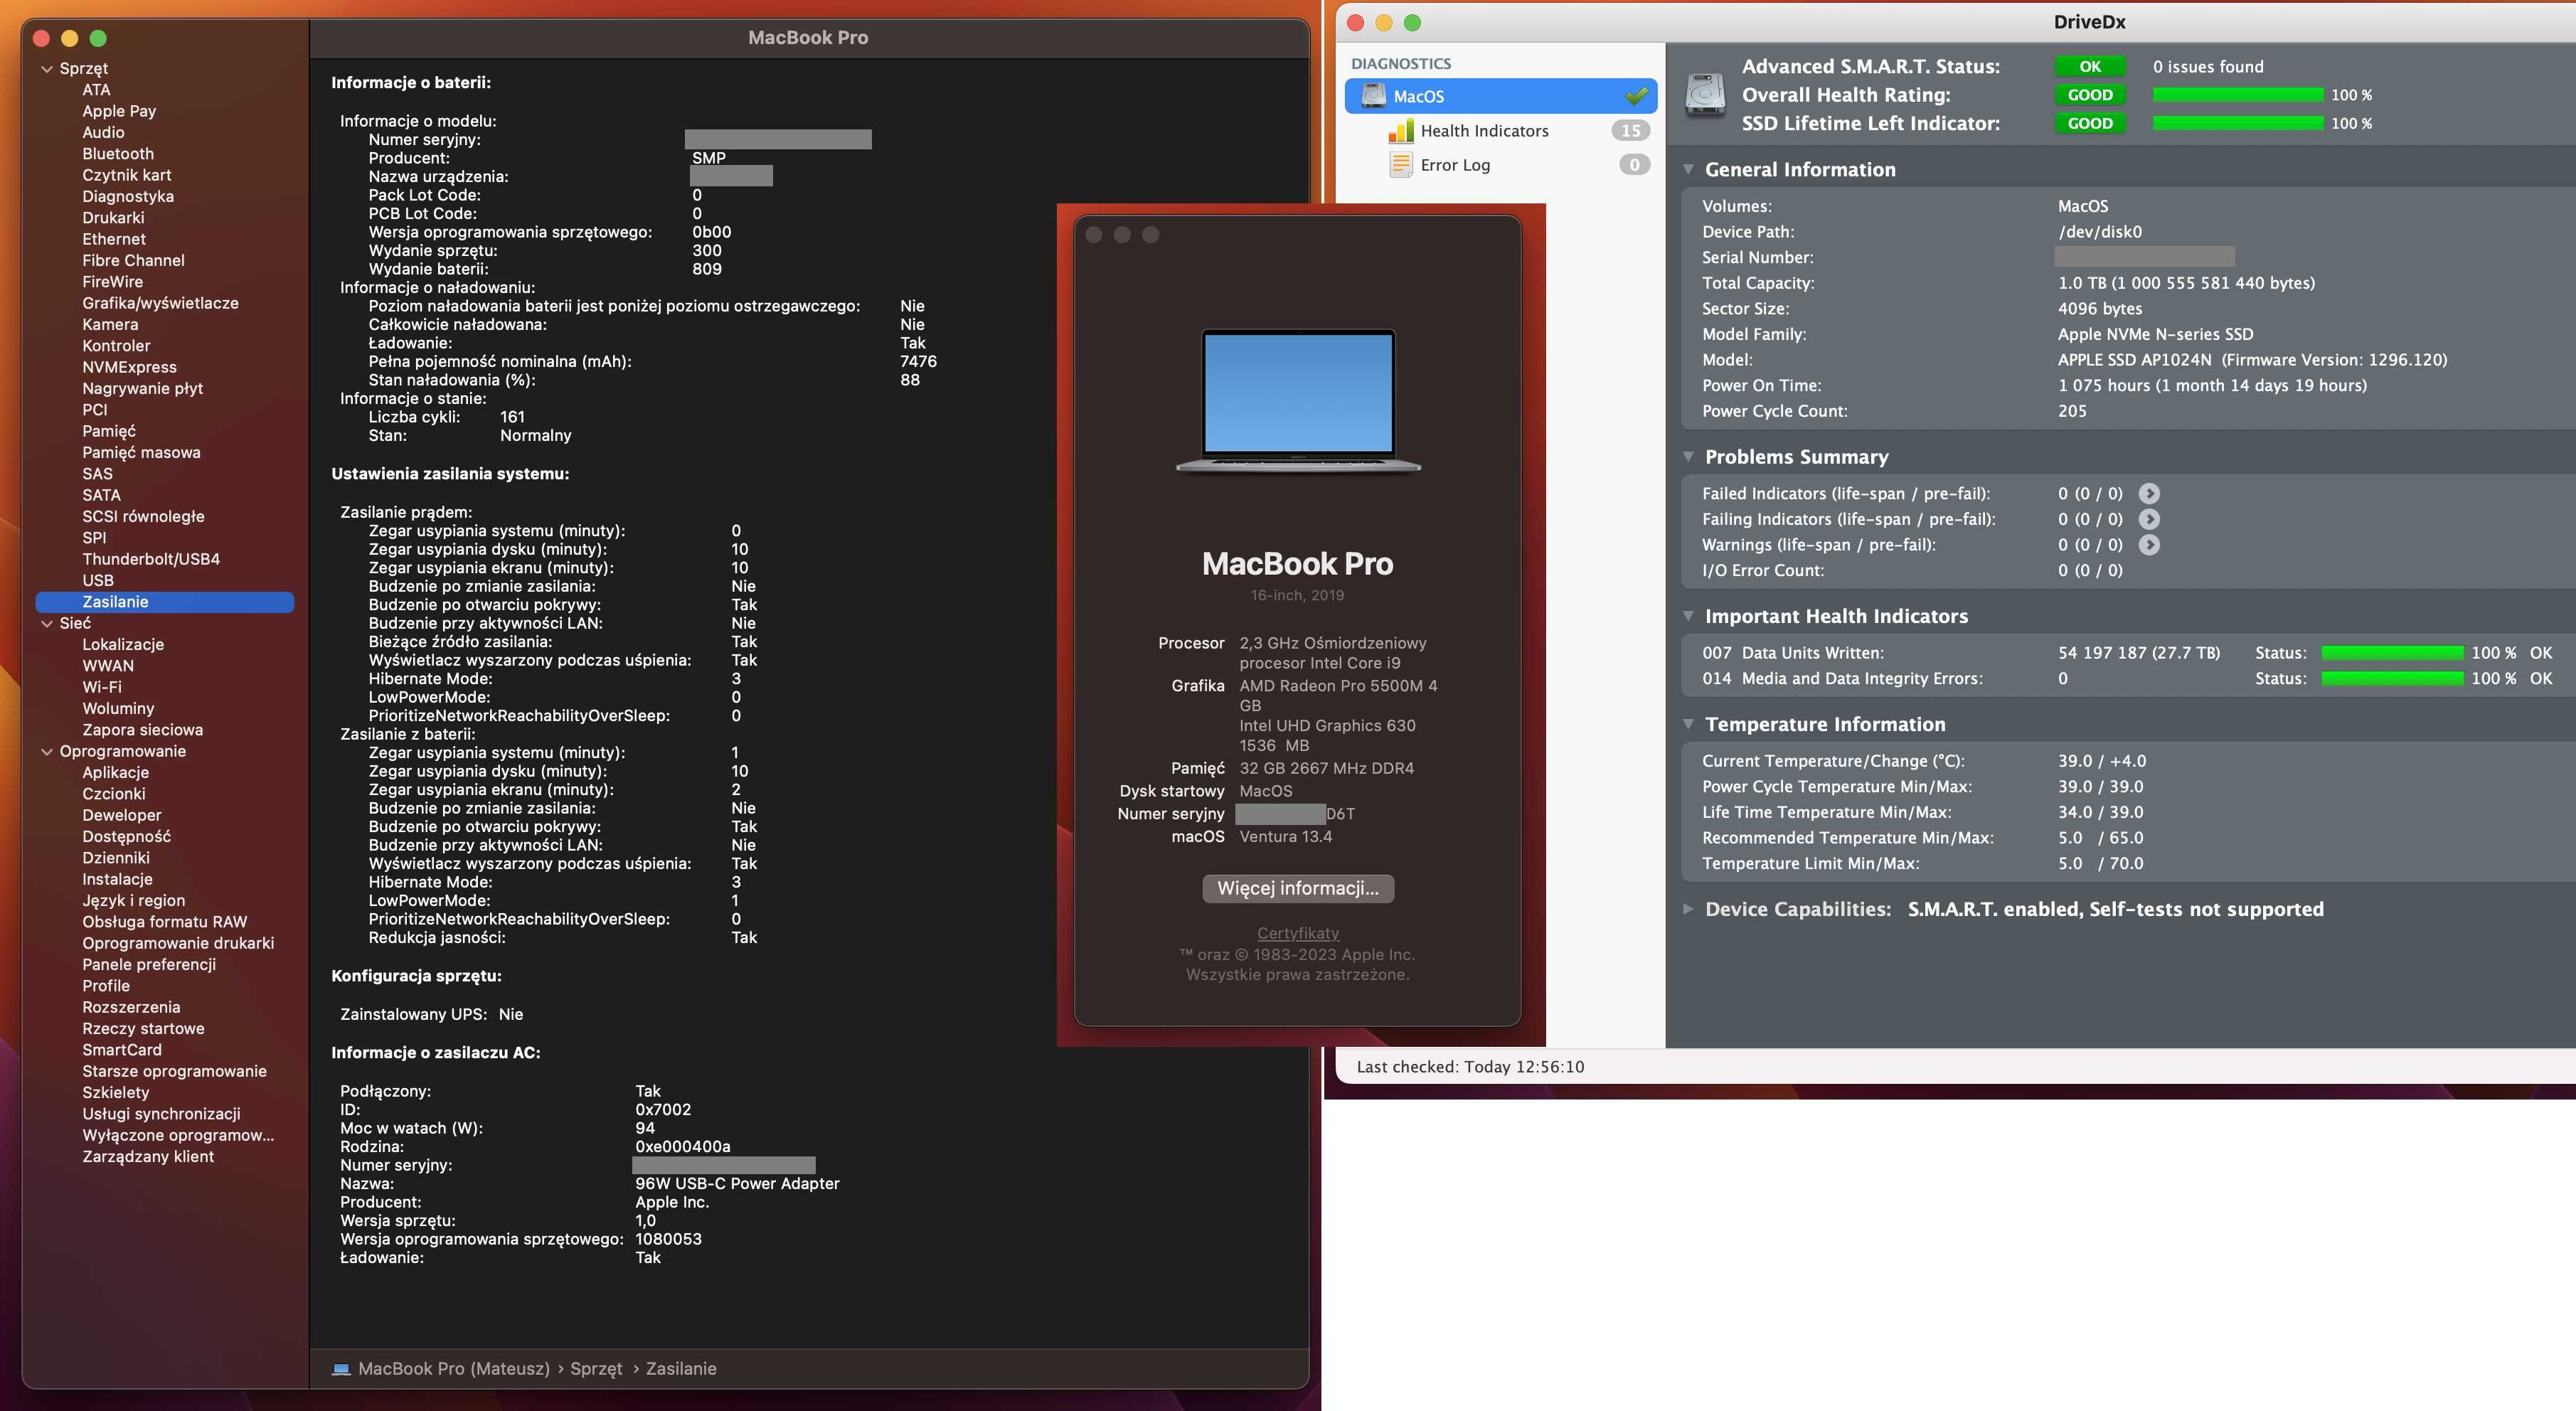The image size is (2576, 1411).
Task: Click the Error Log count badge 0
Action: 1634,165
